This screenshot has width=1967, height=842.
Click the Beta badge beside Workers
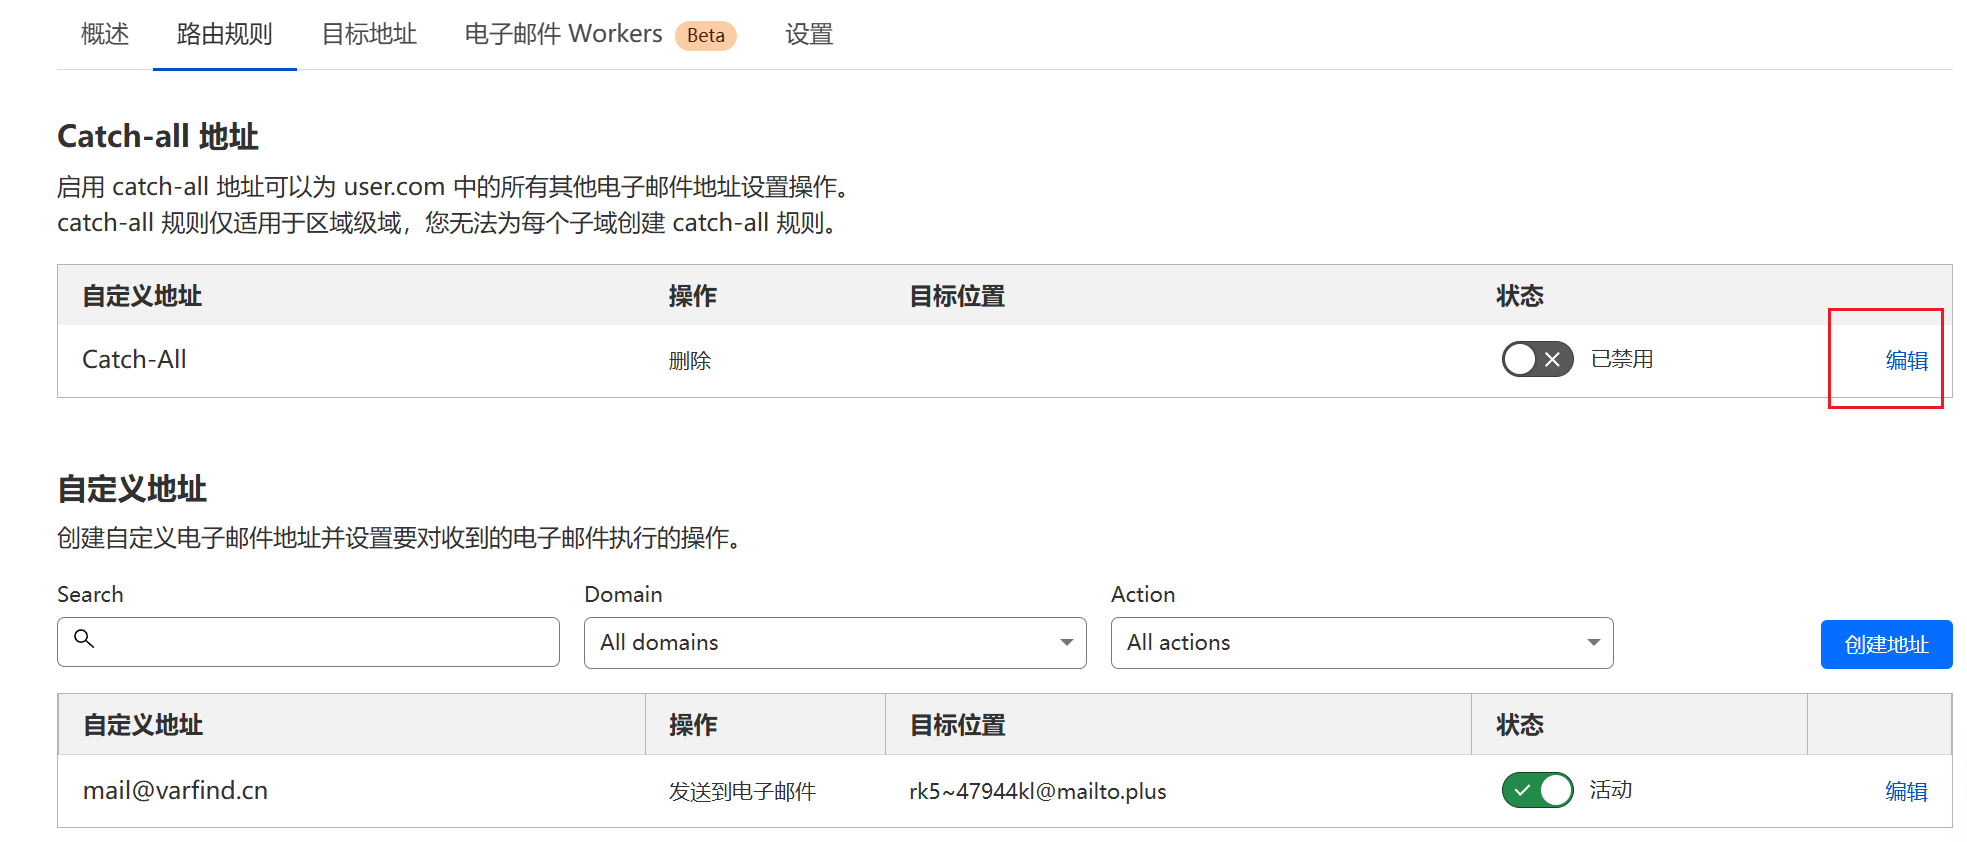coord(705,35)
